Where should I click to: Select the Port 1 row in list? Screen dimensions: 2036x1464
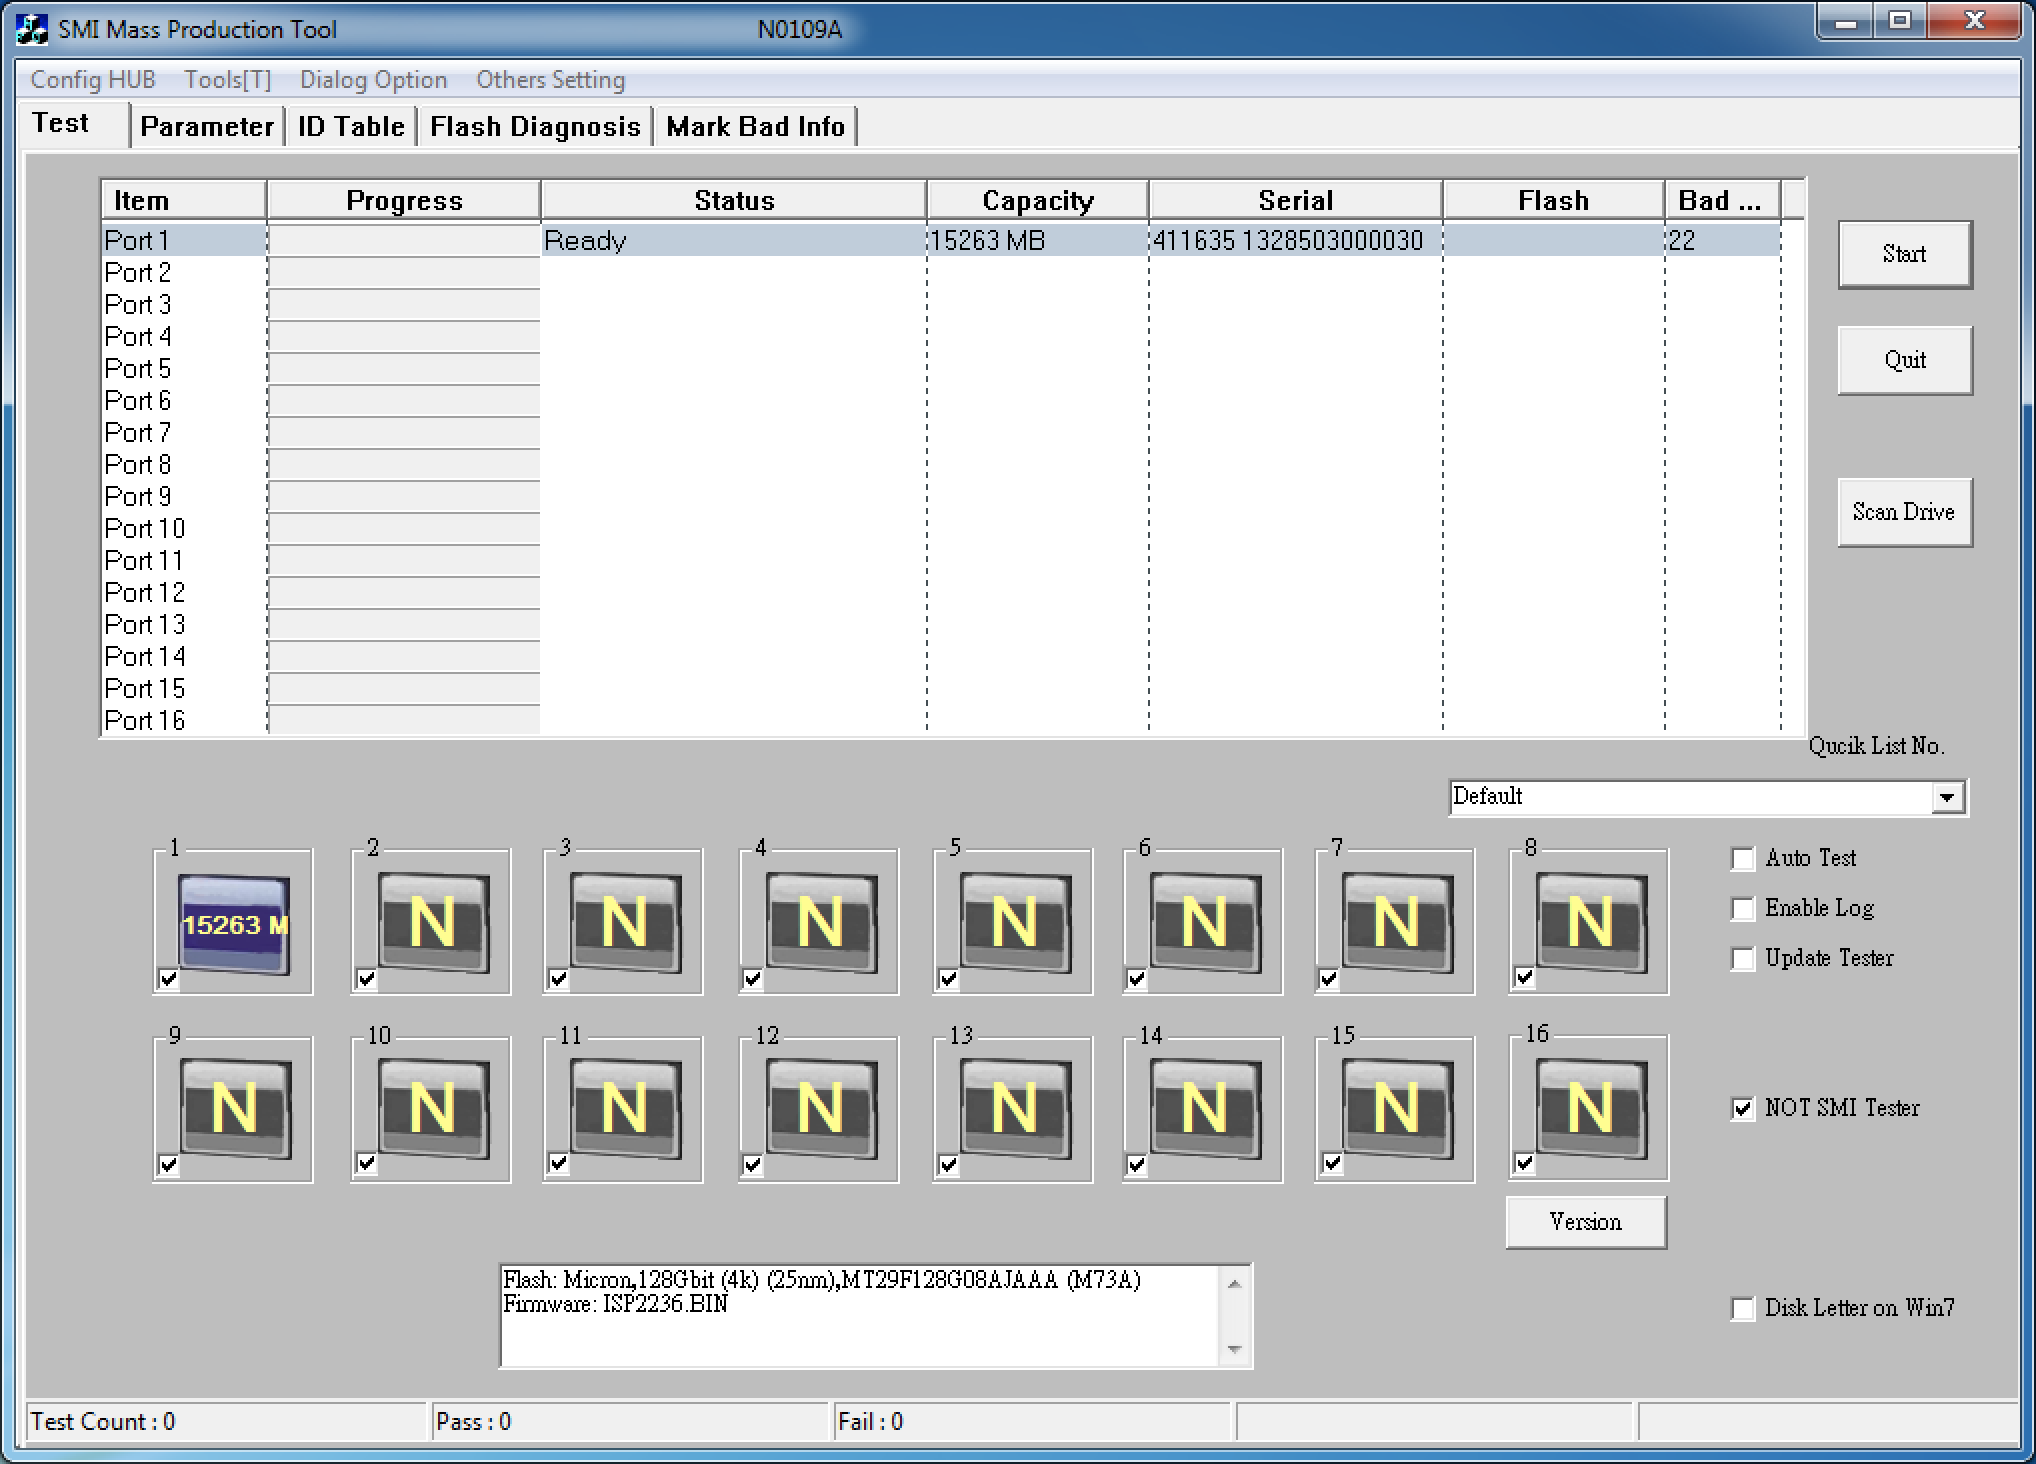coord(940,240)
